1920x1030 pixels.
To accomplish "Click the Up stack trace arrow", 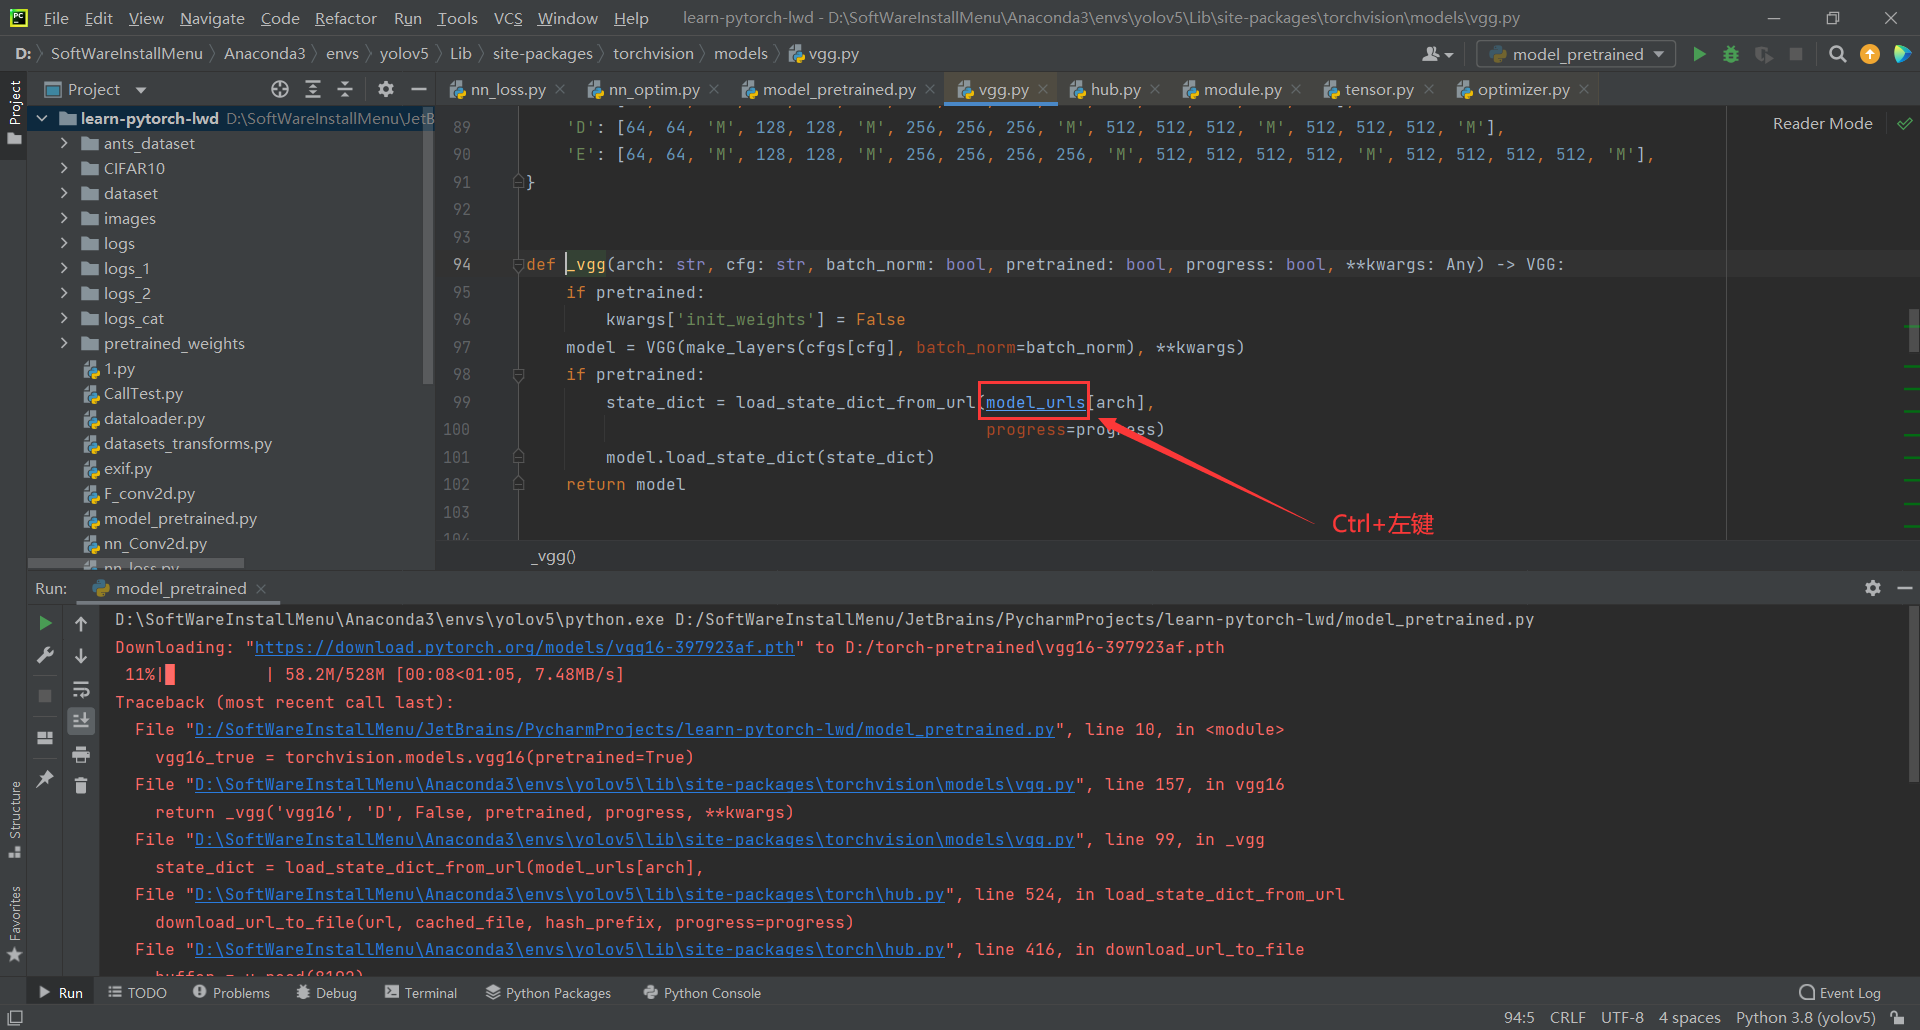I will (81, 623).
